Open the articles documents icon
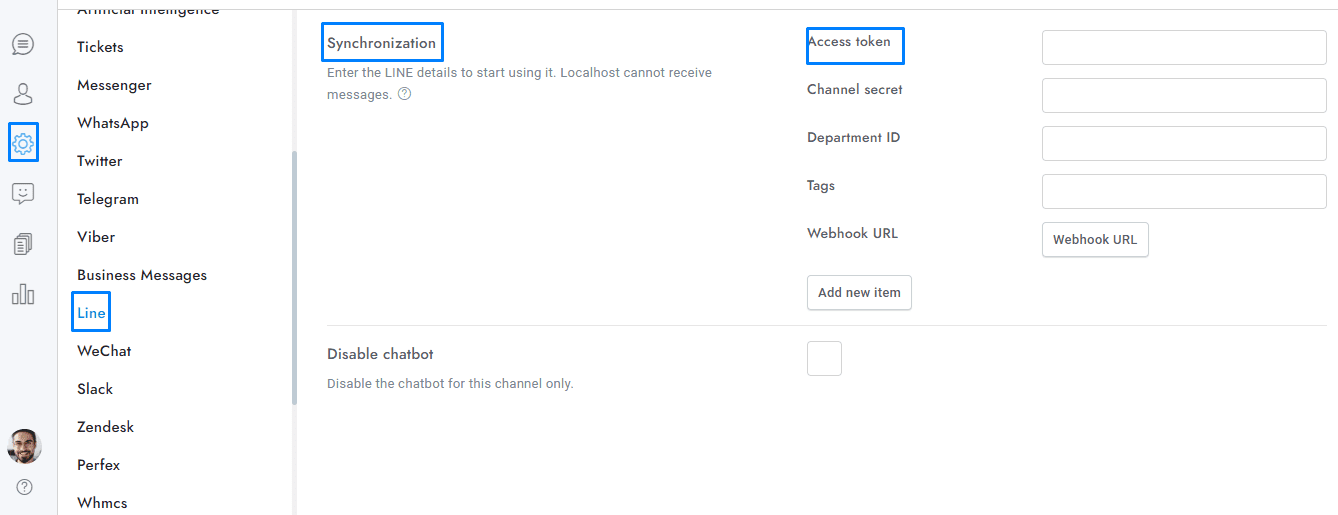Screen dimensions: 1338x515 coord(22,244)
